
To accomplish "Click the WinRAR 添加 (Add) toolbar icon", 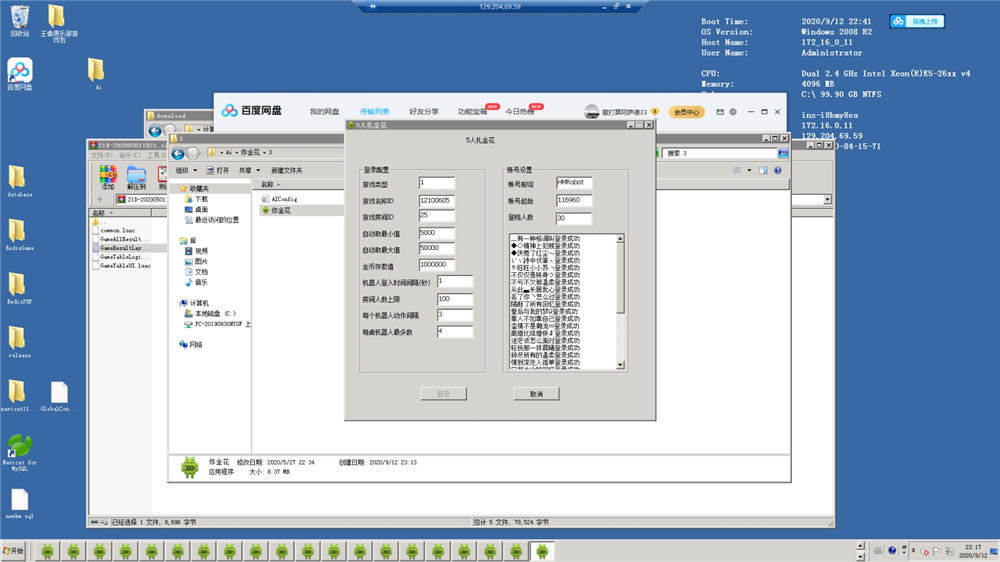I will [x=108, y=177].
